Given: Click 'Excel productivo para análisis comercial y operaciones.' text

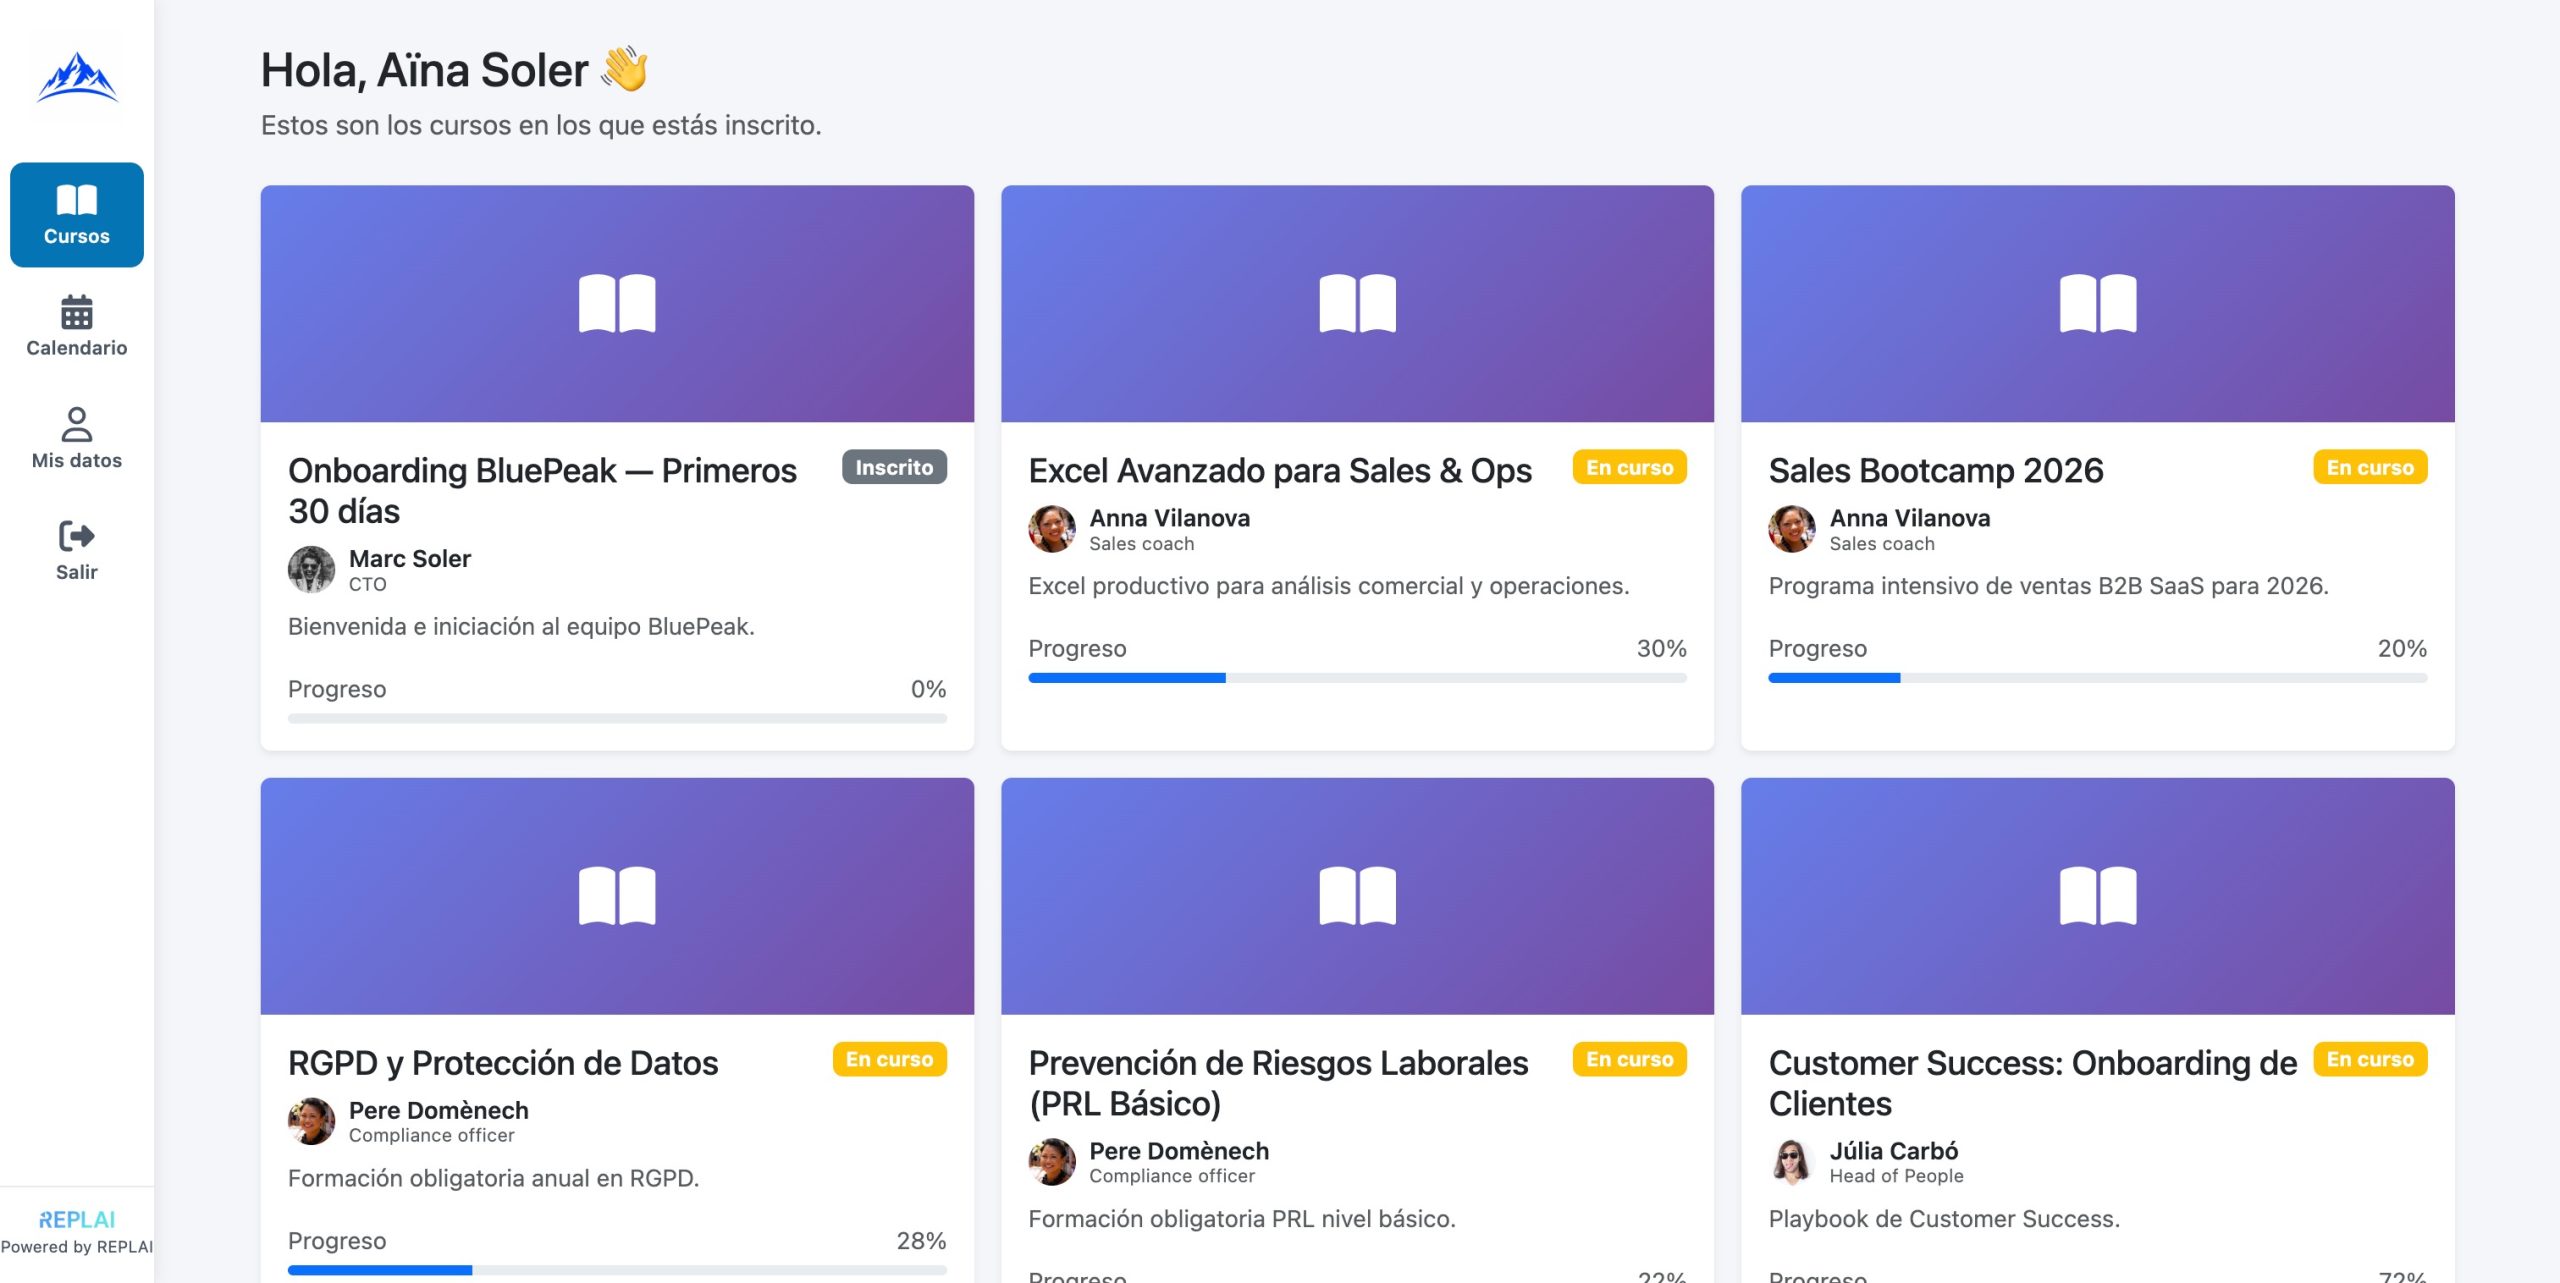Looking at the screenshot, I should click(x=1329, y=586).
